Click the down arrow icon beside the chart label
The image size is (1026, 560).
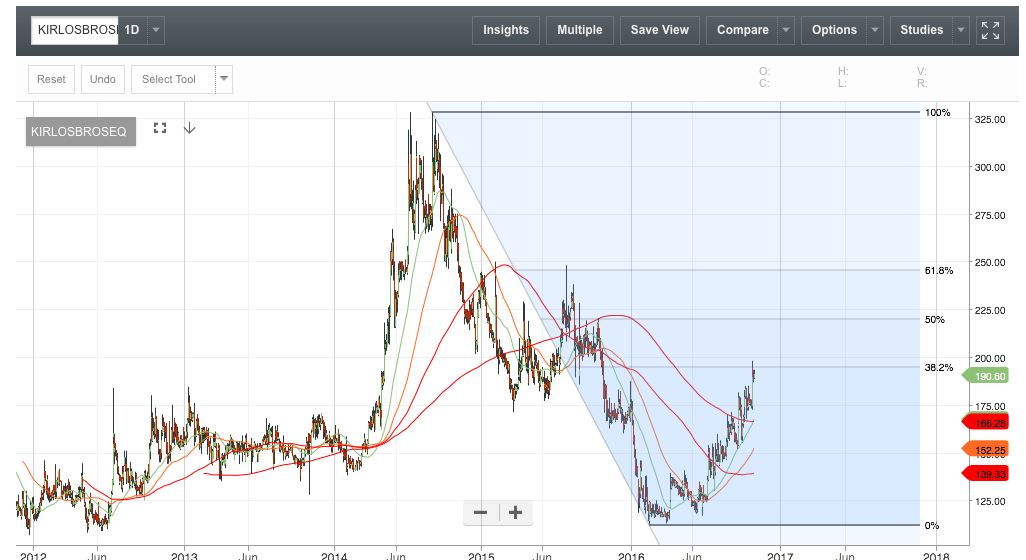(189, 128)
